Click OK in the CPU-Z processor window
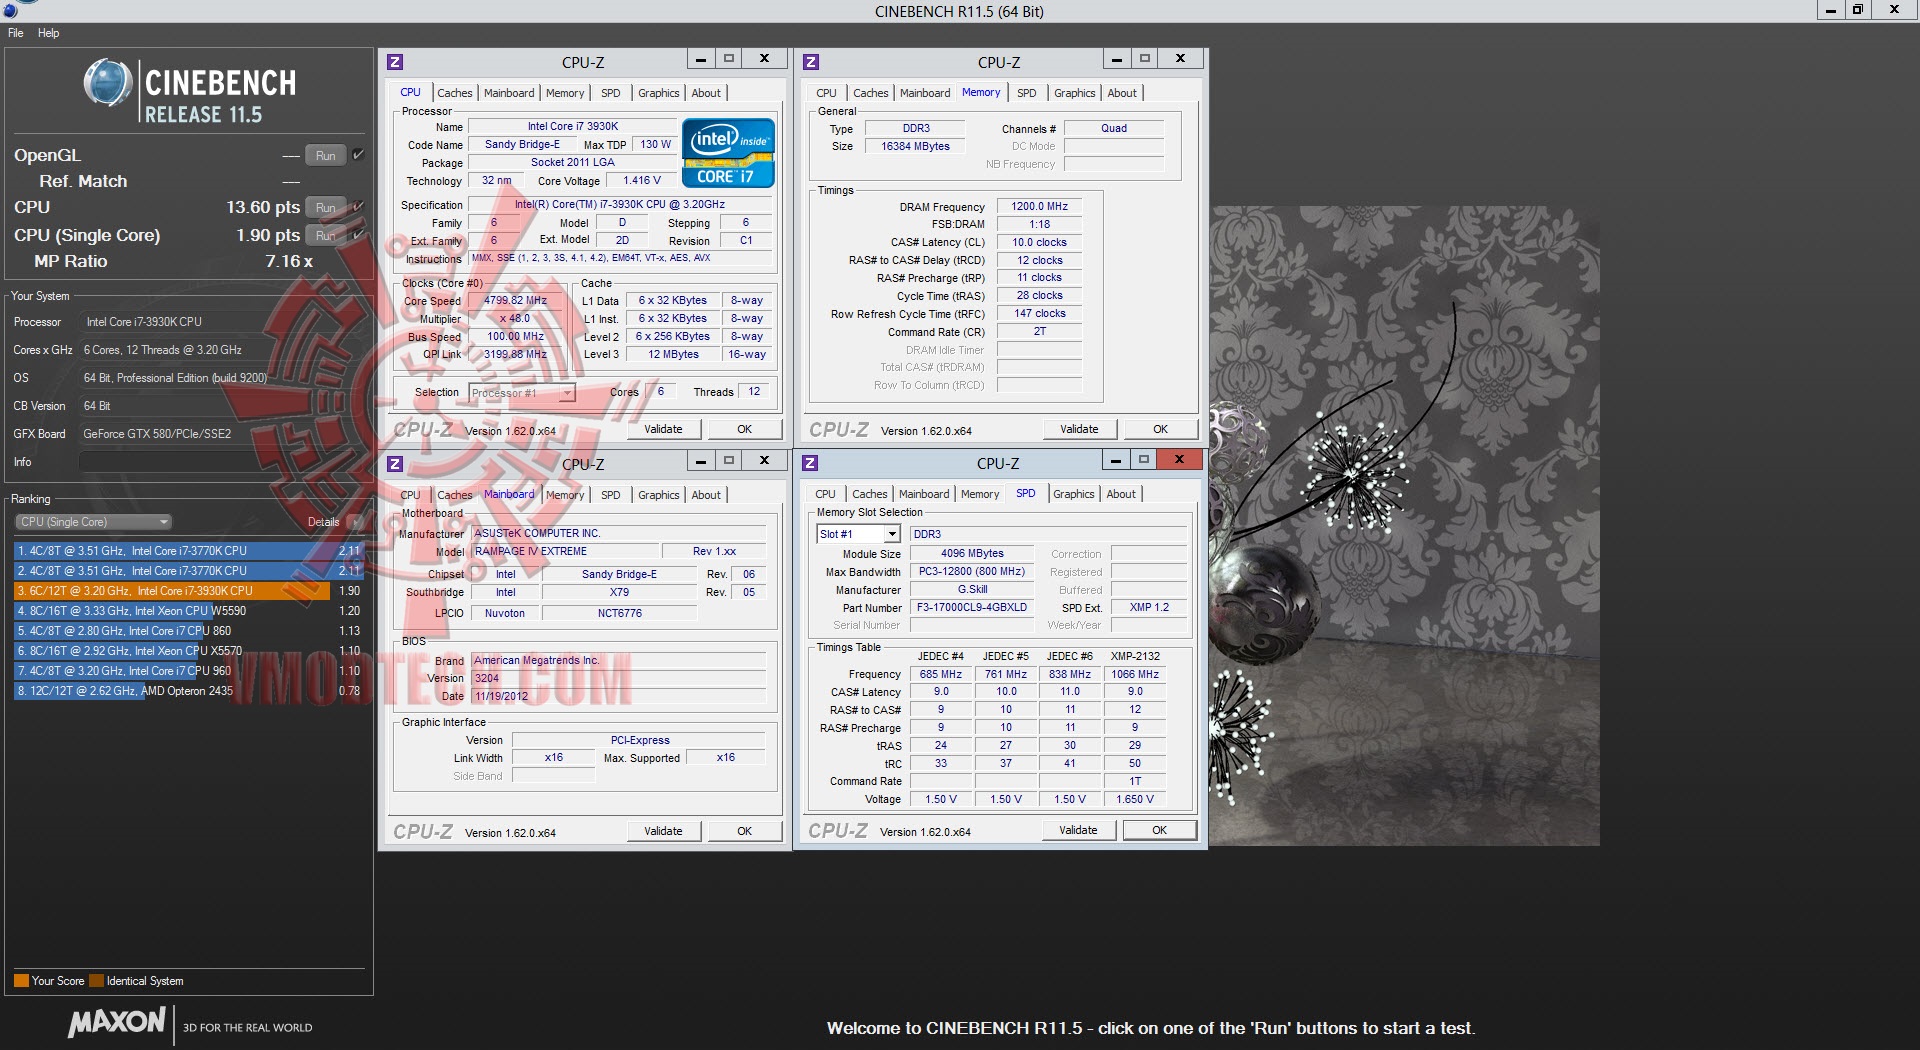 point(745,429)
